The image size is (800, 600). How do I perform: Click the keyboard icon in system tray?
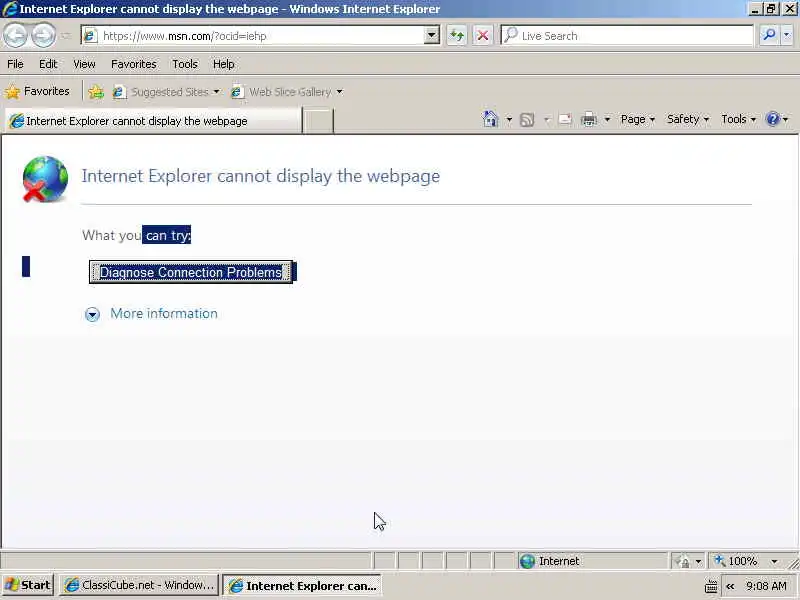tap(711, 586)
